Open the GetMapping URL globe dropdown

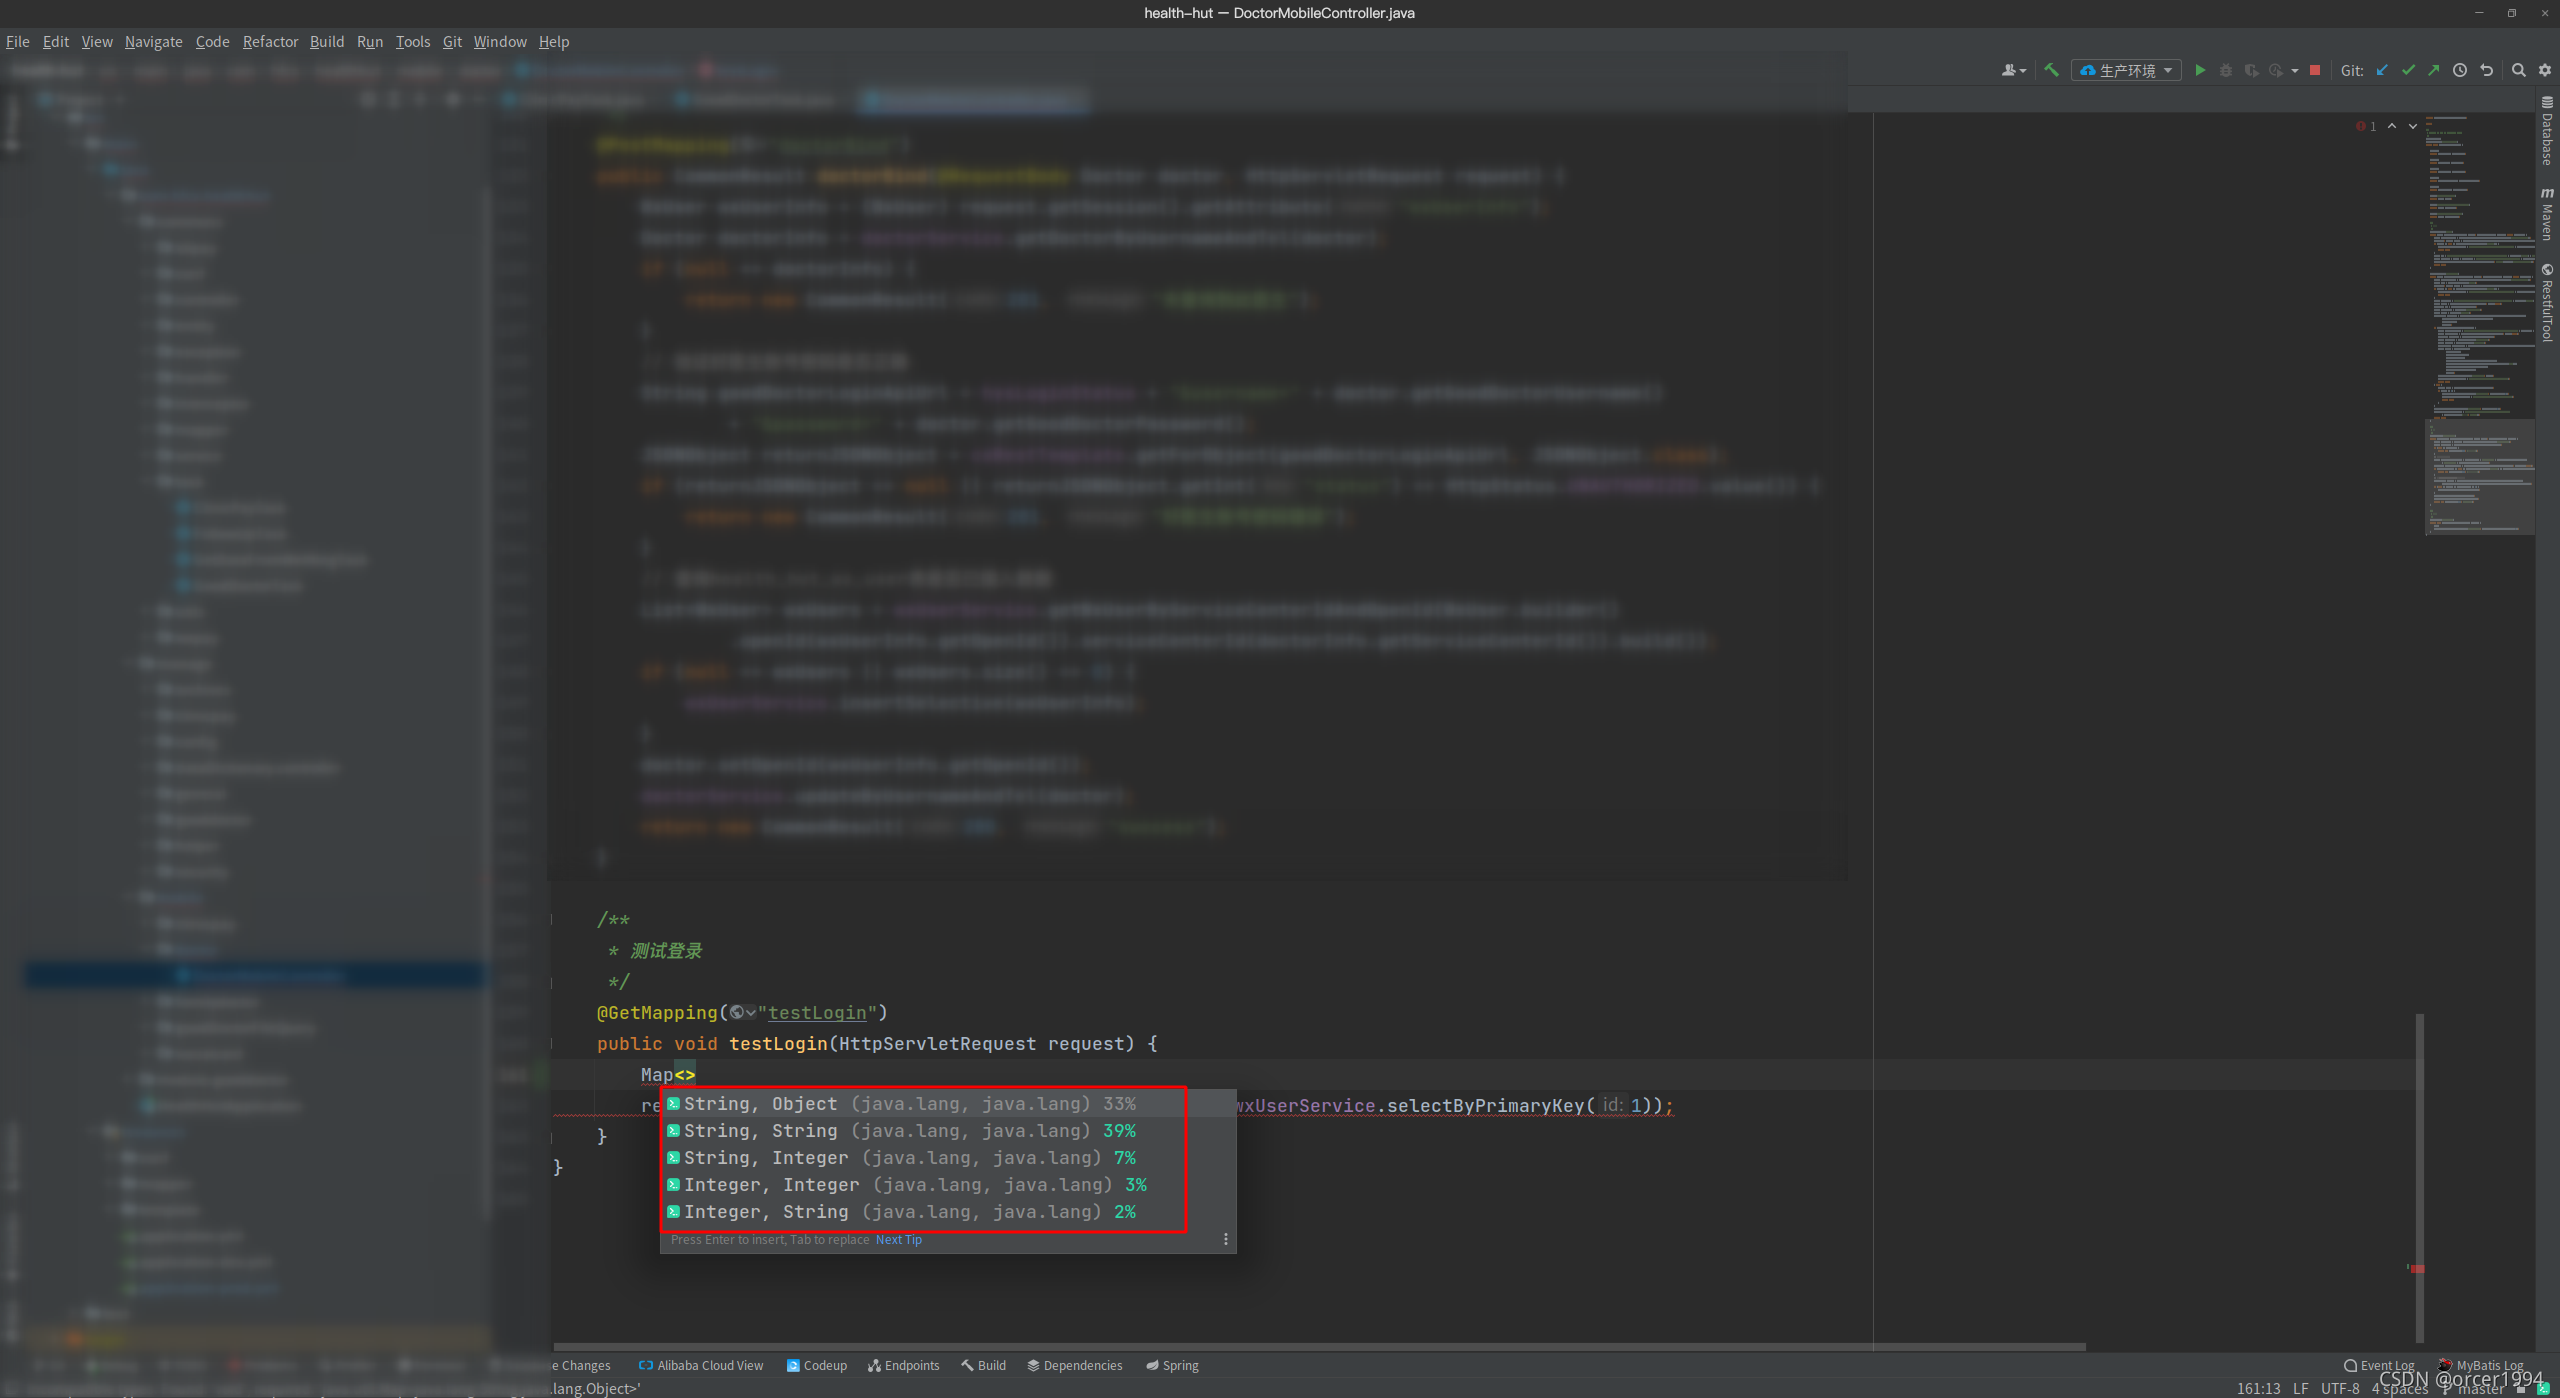(x=742, y=1012)
